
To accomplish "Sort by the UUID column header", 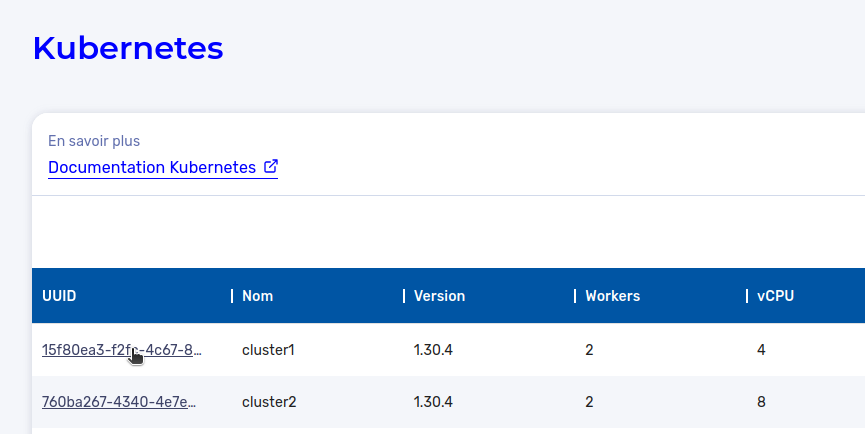I will tap(59, 296).
